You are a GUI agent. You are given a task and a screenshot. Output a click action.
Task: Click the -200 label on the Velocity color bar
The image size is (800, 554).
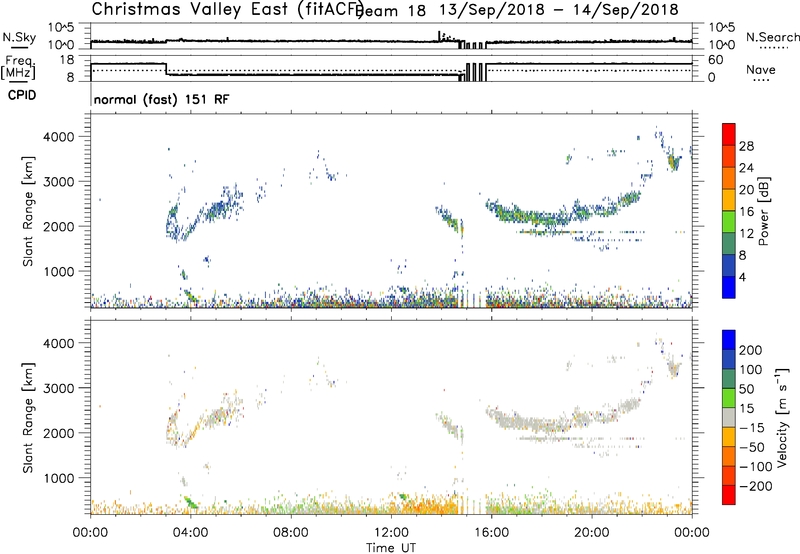coord(756,486)
